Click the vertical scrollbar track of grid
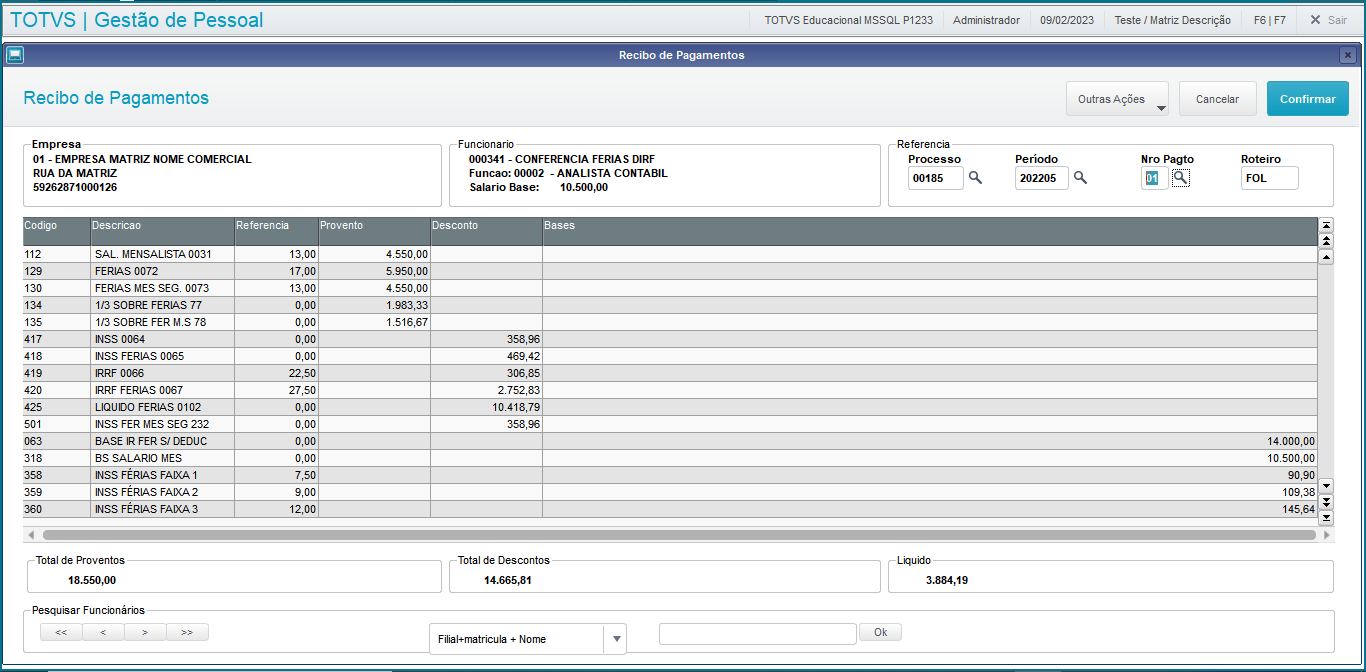This screenshot has height=672, width=1366. click(1327, 371)
